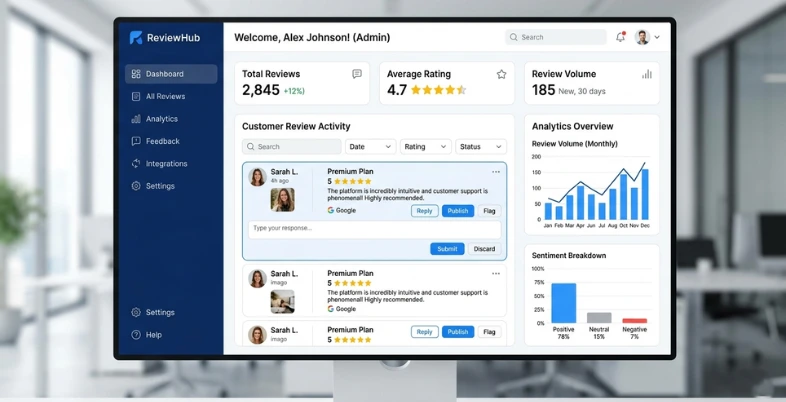Expand the profile menu chevron
Image resolution: width=786 pixels, height=402 pixels.
point(657,38)
